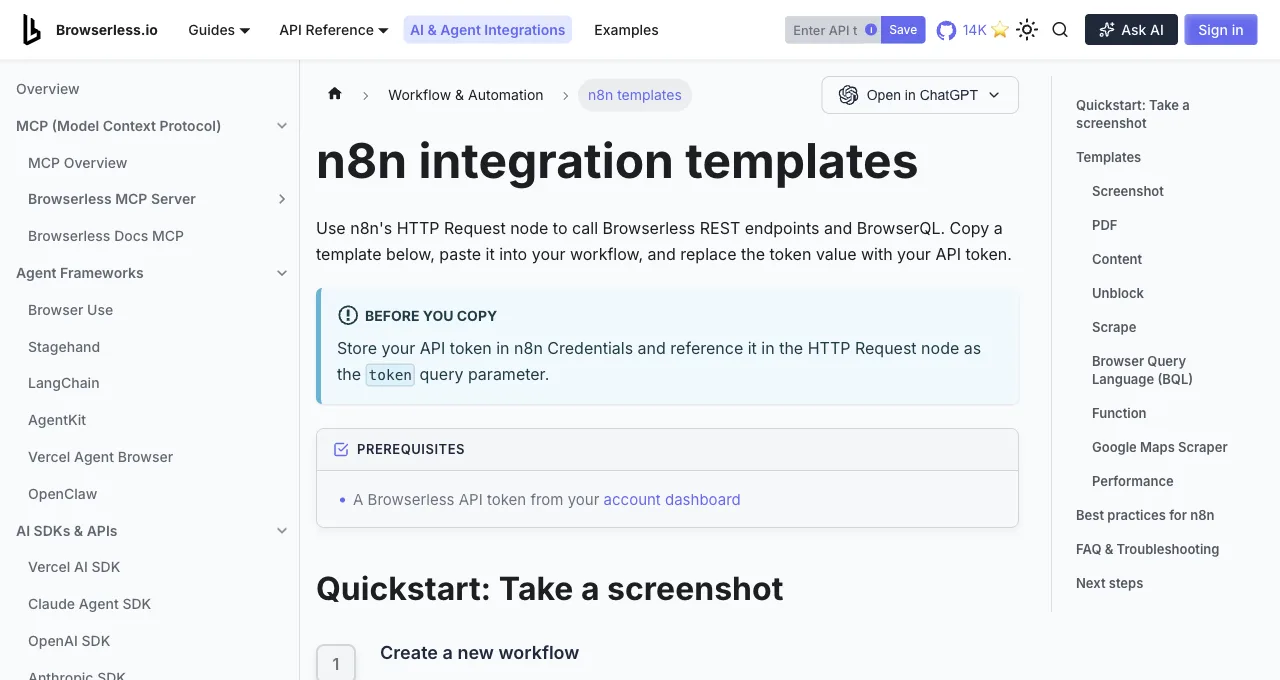Jump to Content template section
This screenshot has height=680, width=1280.
tap(1117, 259)
